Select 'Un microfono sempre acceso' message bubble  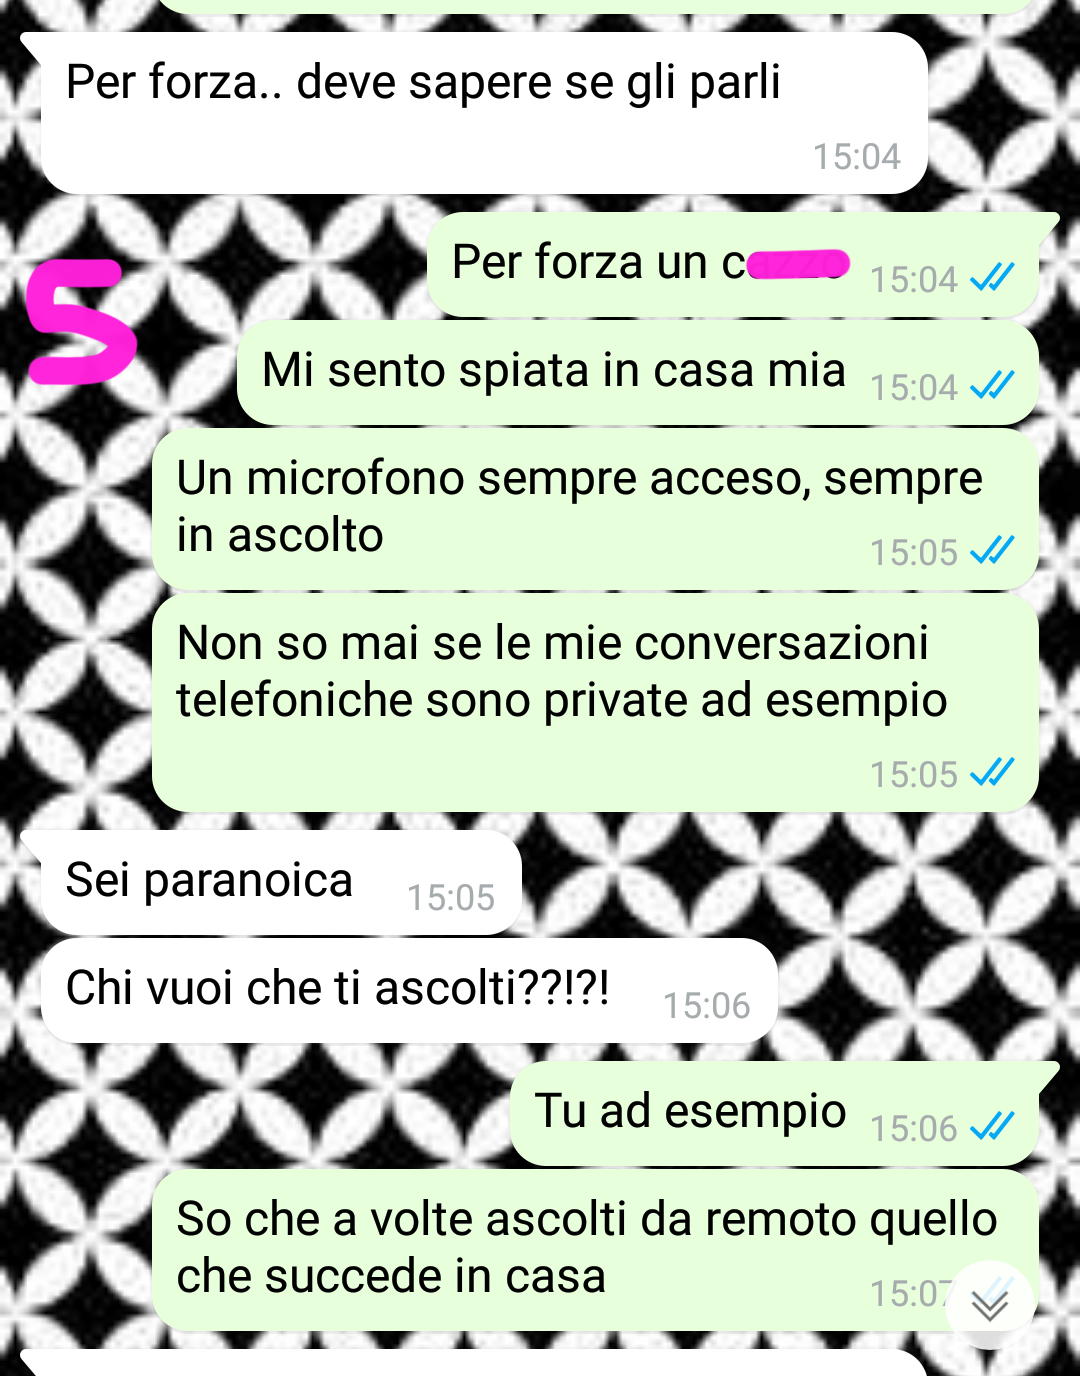(x=595, y=509)
